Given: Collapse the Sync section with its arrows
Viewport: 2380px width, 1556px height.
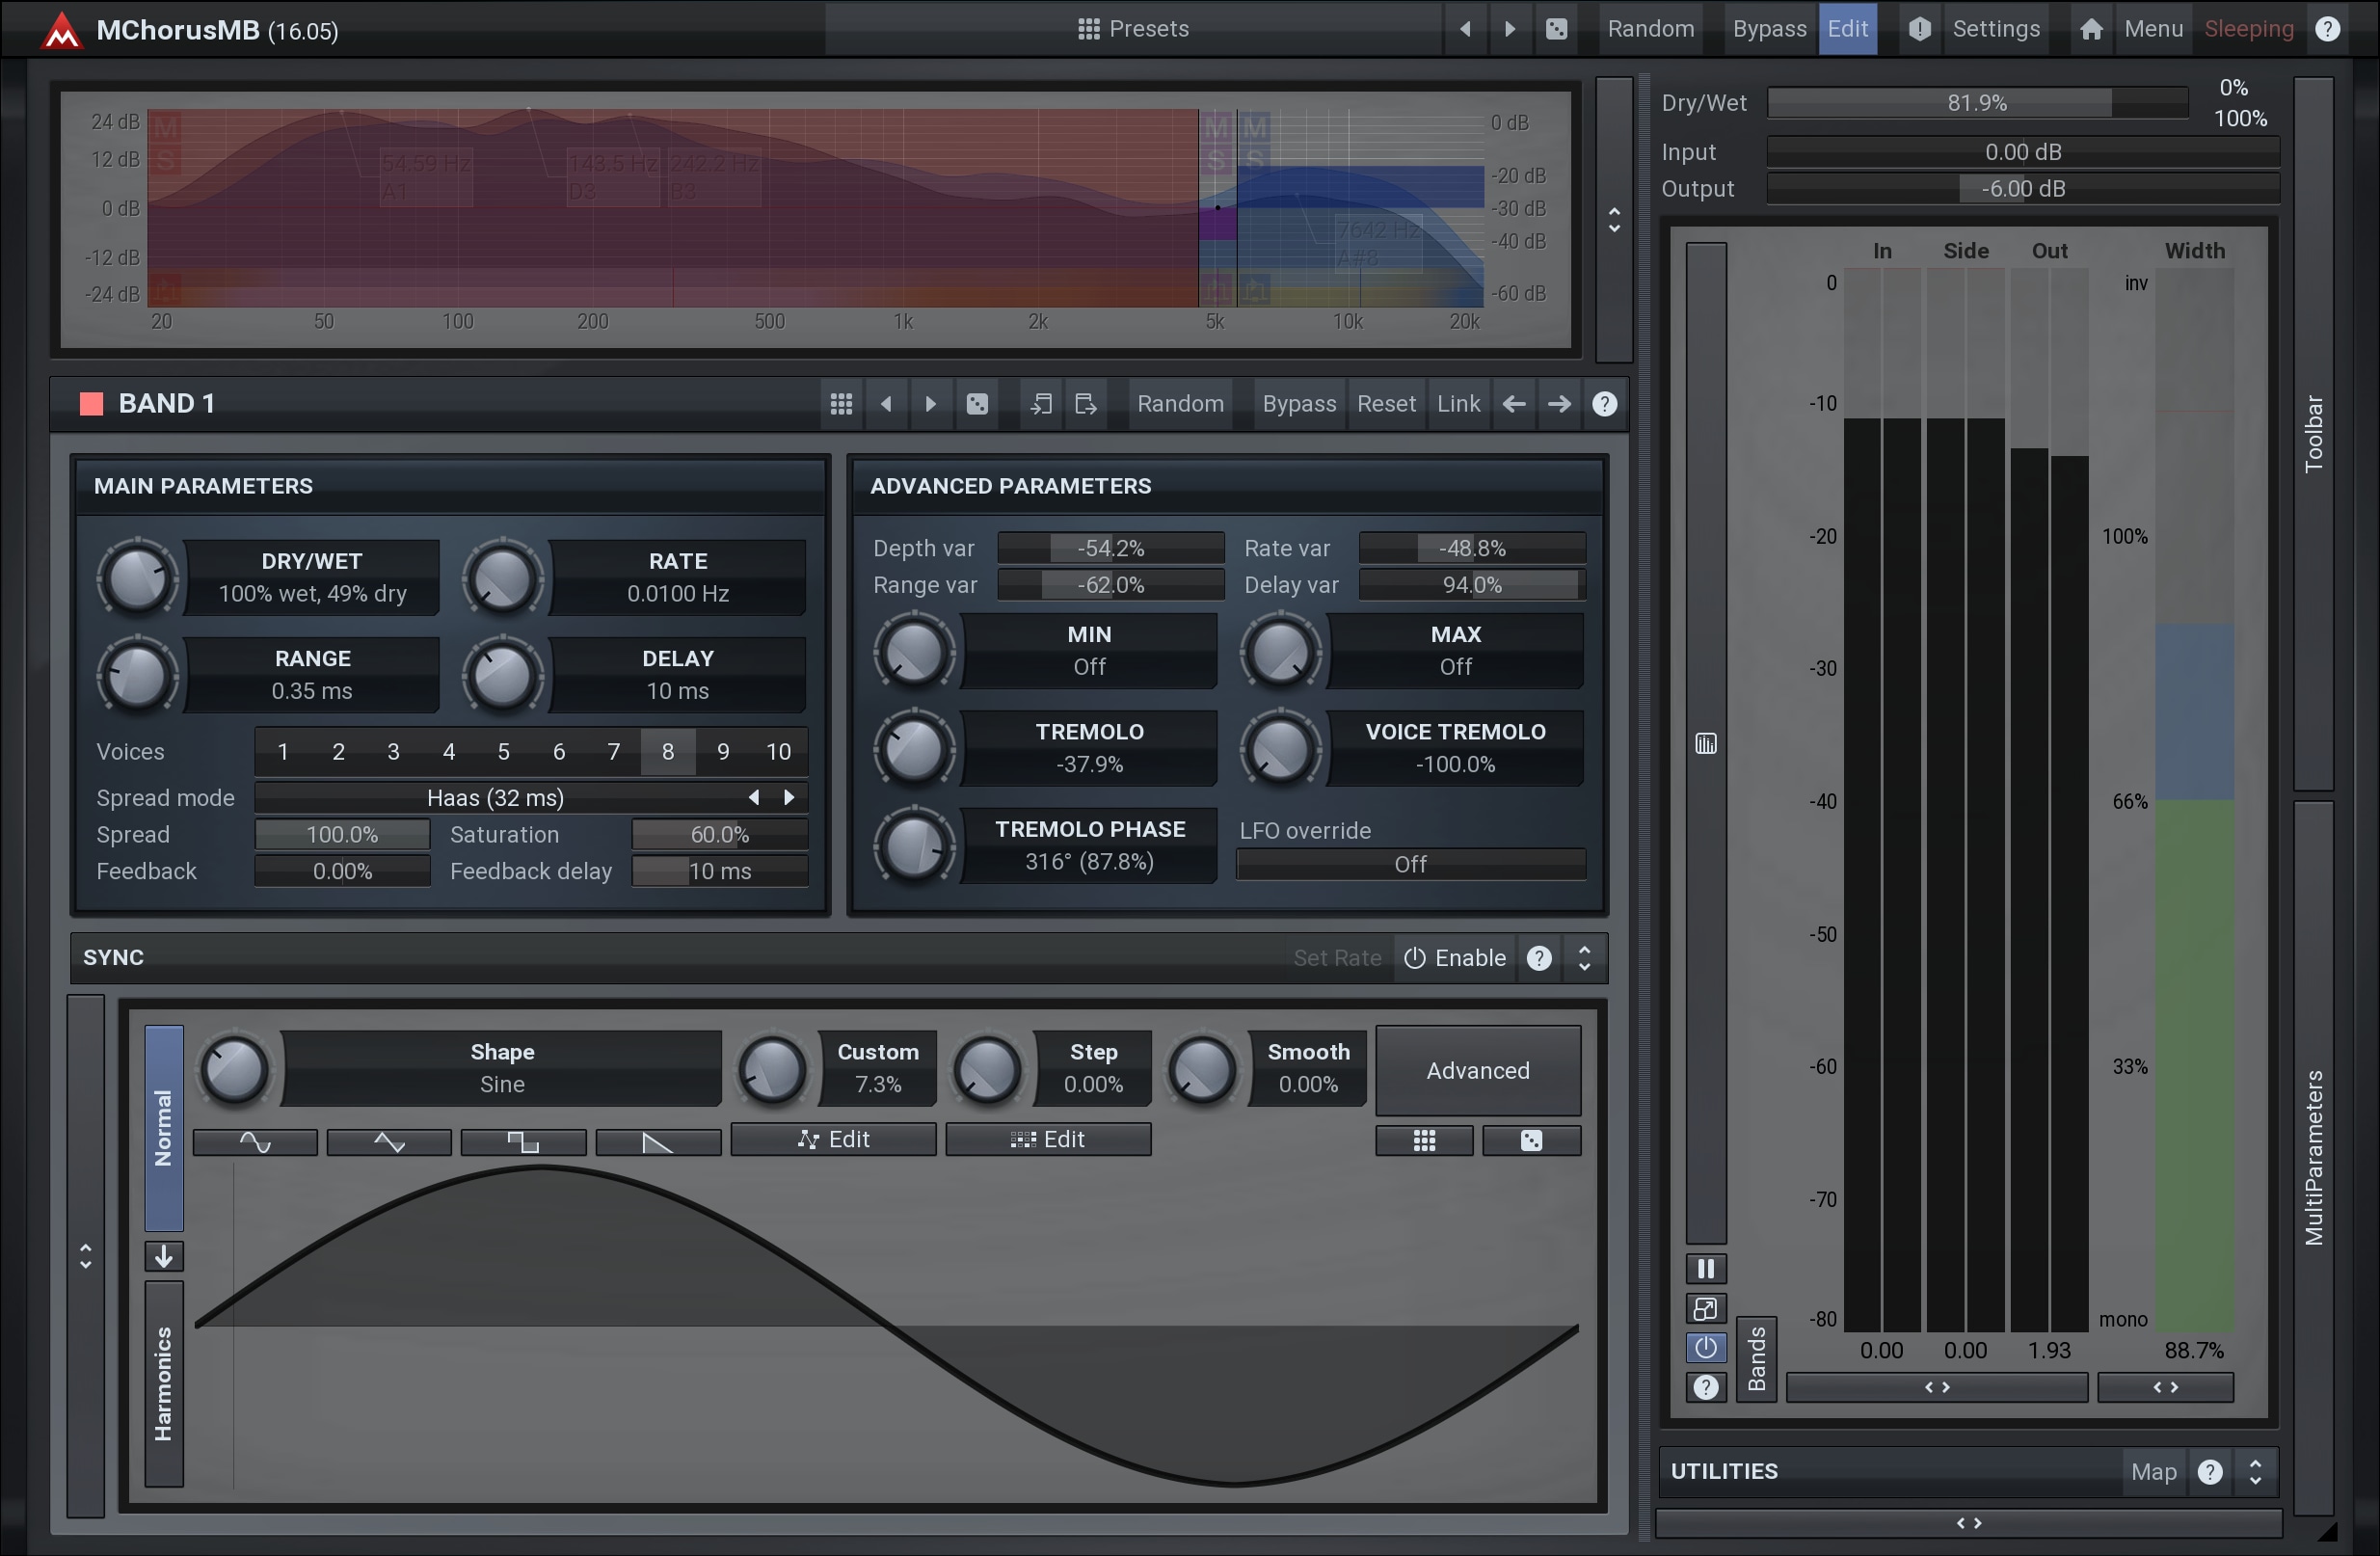Looking at the screenshot, I should [x=1584, y=958].
